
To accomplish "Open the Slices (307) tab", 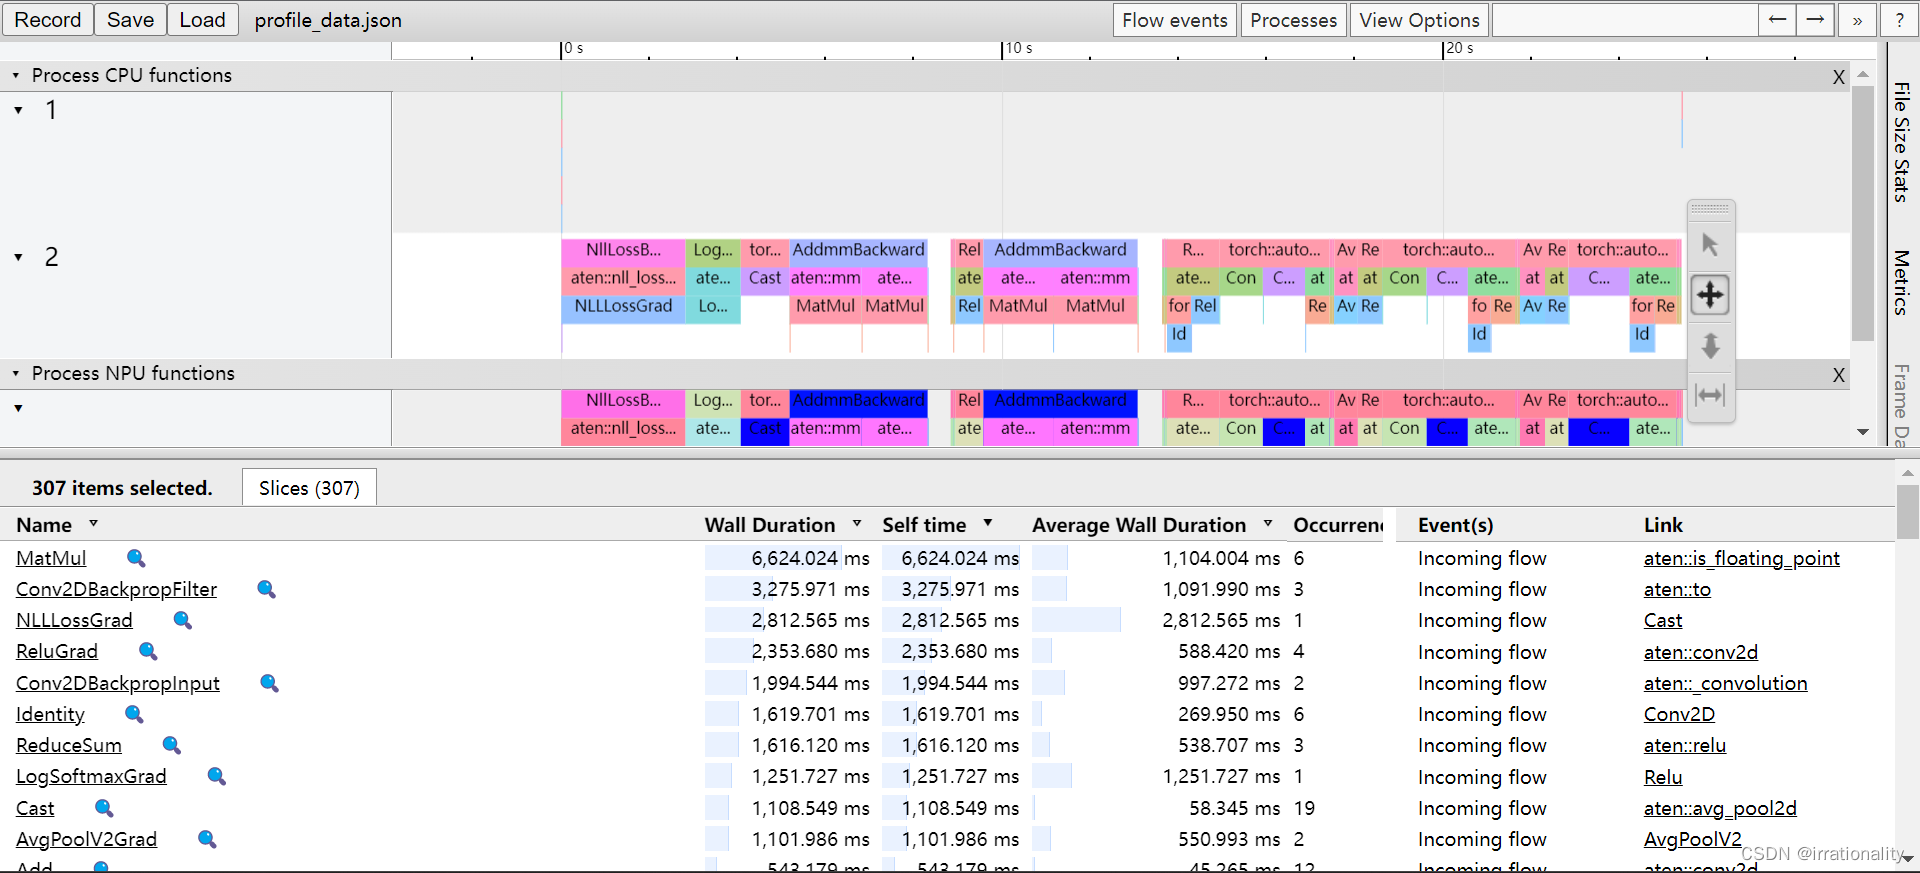I will pos(309,488).
